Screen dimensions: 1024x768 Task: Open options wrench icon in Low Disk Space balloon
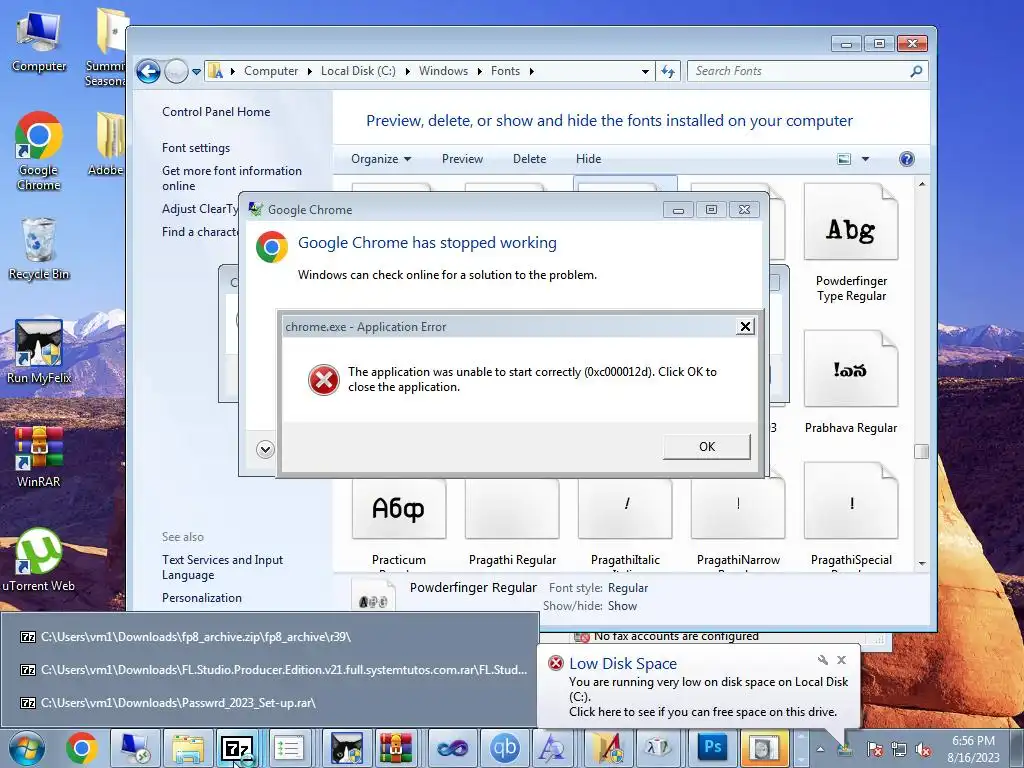point(822,660)
